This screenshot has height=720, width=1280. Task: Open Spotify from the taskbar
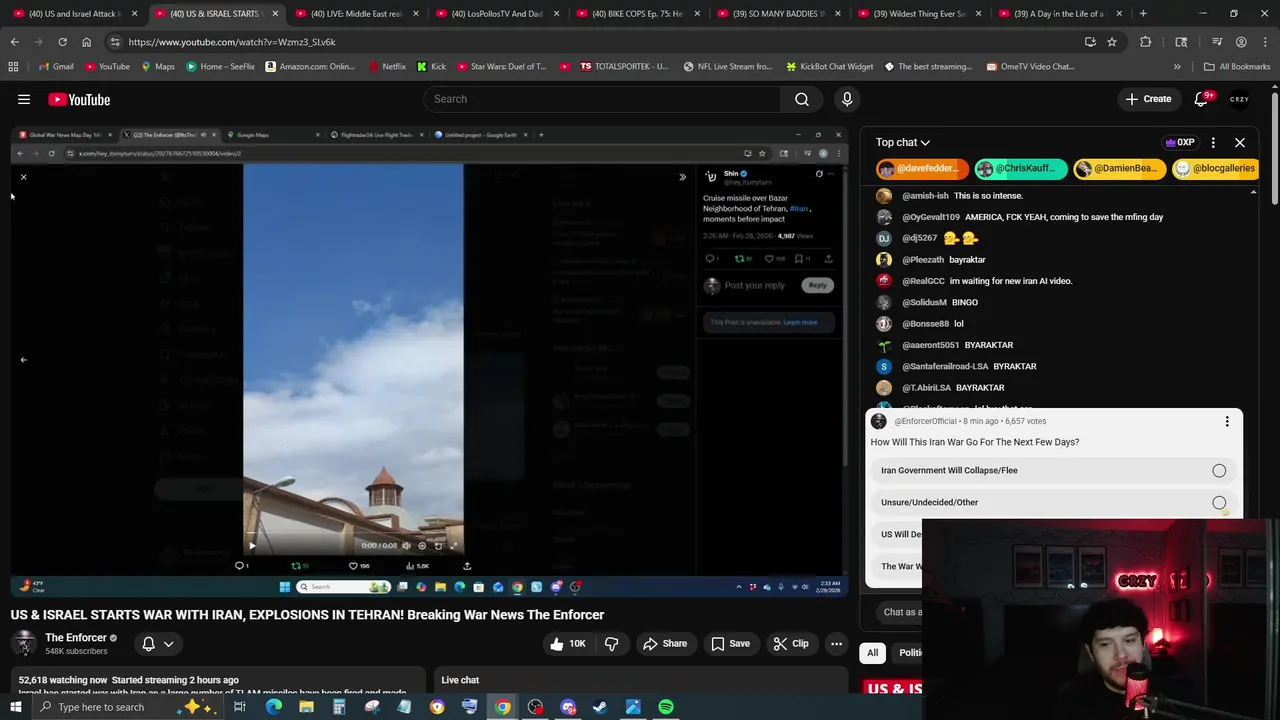tap(665, 707)
